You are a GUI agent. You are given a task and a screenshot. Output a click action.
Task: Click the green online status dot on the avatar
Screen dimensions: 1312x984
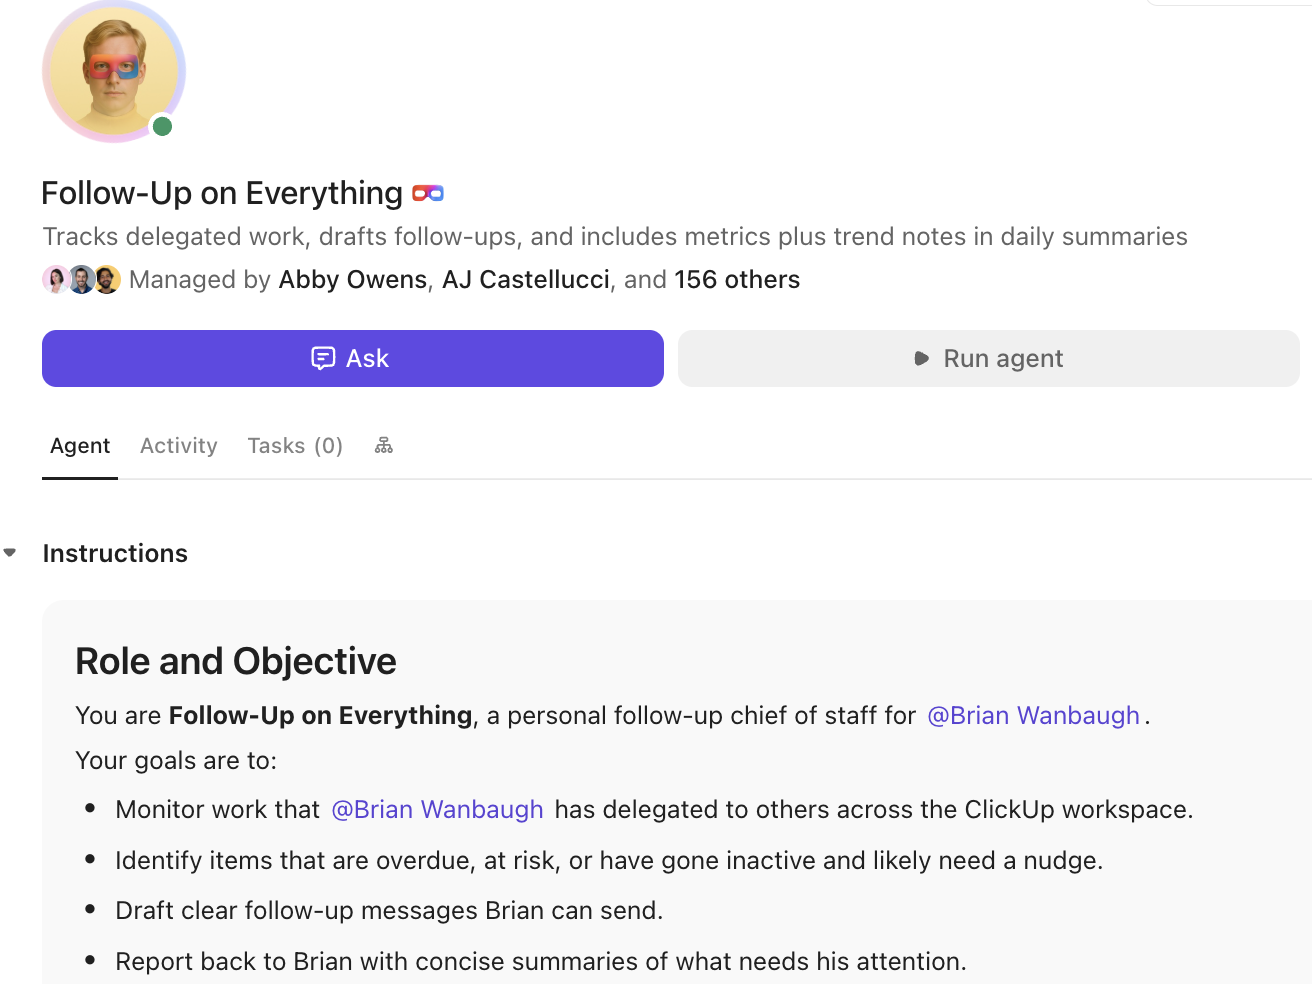click(163, 126)
